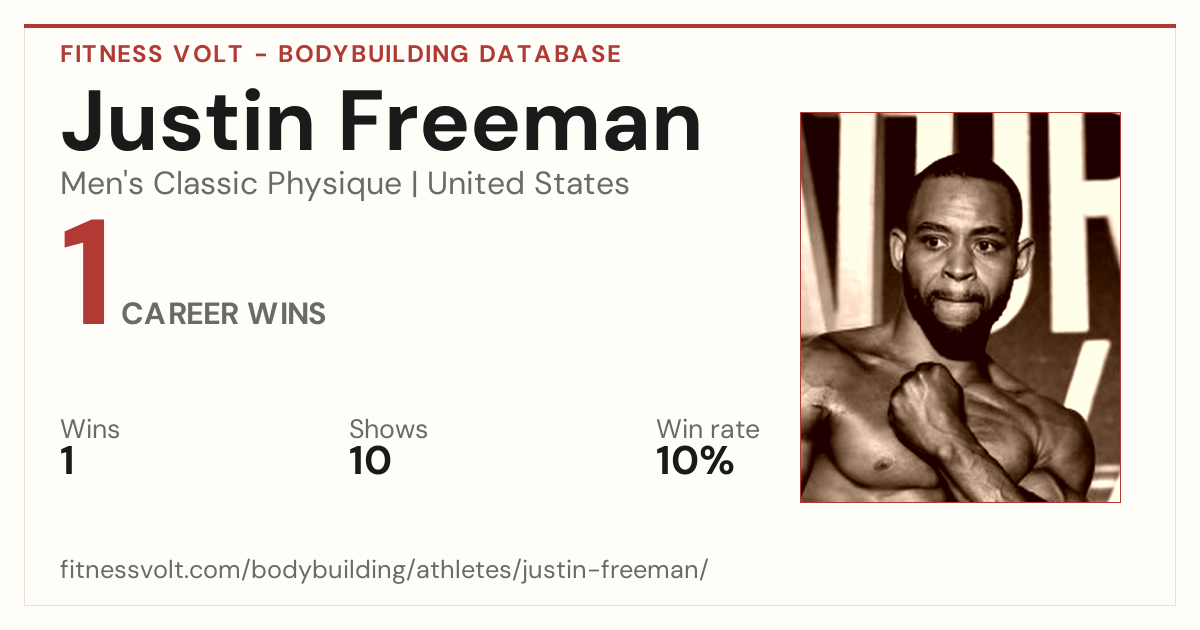The height and width of the screenshot is (630, 1200).
Task: Click the Win rate label
Action: (708, 429)
